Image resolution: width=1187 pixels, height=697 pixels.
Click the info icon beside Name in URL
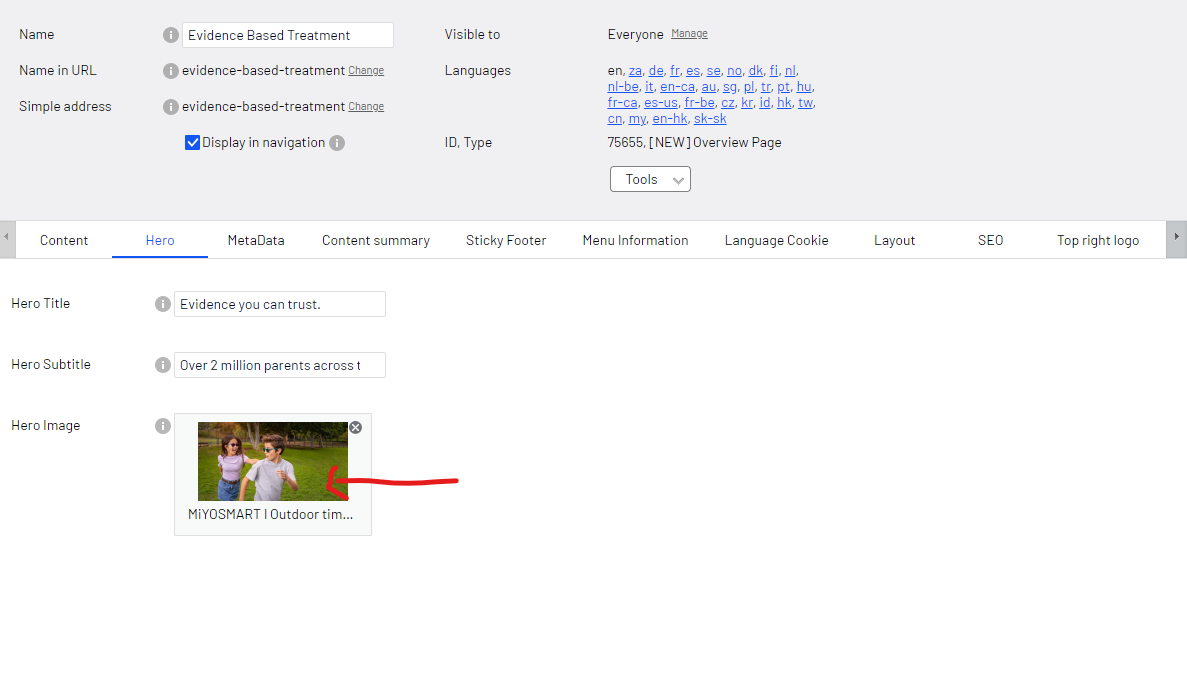[171, 71]
